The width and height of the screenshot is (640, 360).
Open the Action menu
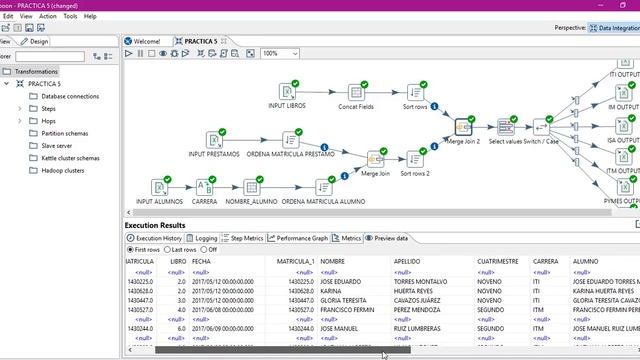[x=48, y=16]
